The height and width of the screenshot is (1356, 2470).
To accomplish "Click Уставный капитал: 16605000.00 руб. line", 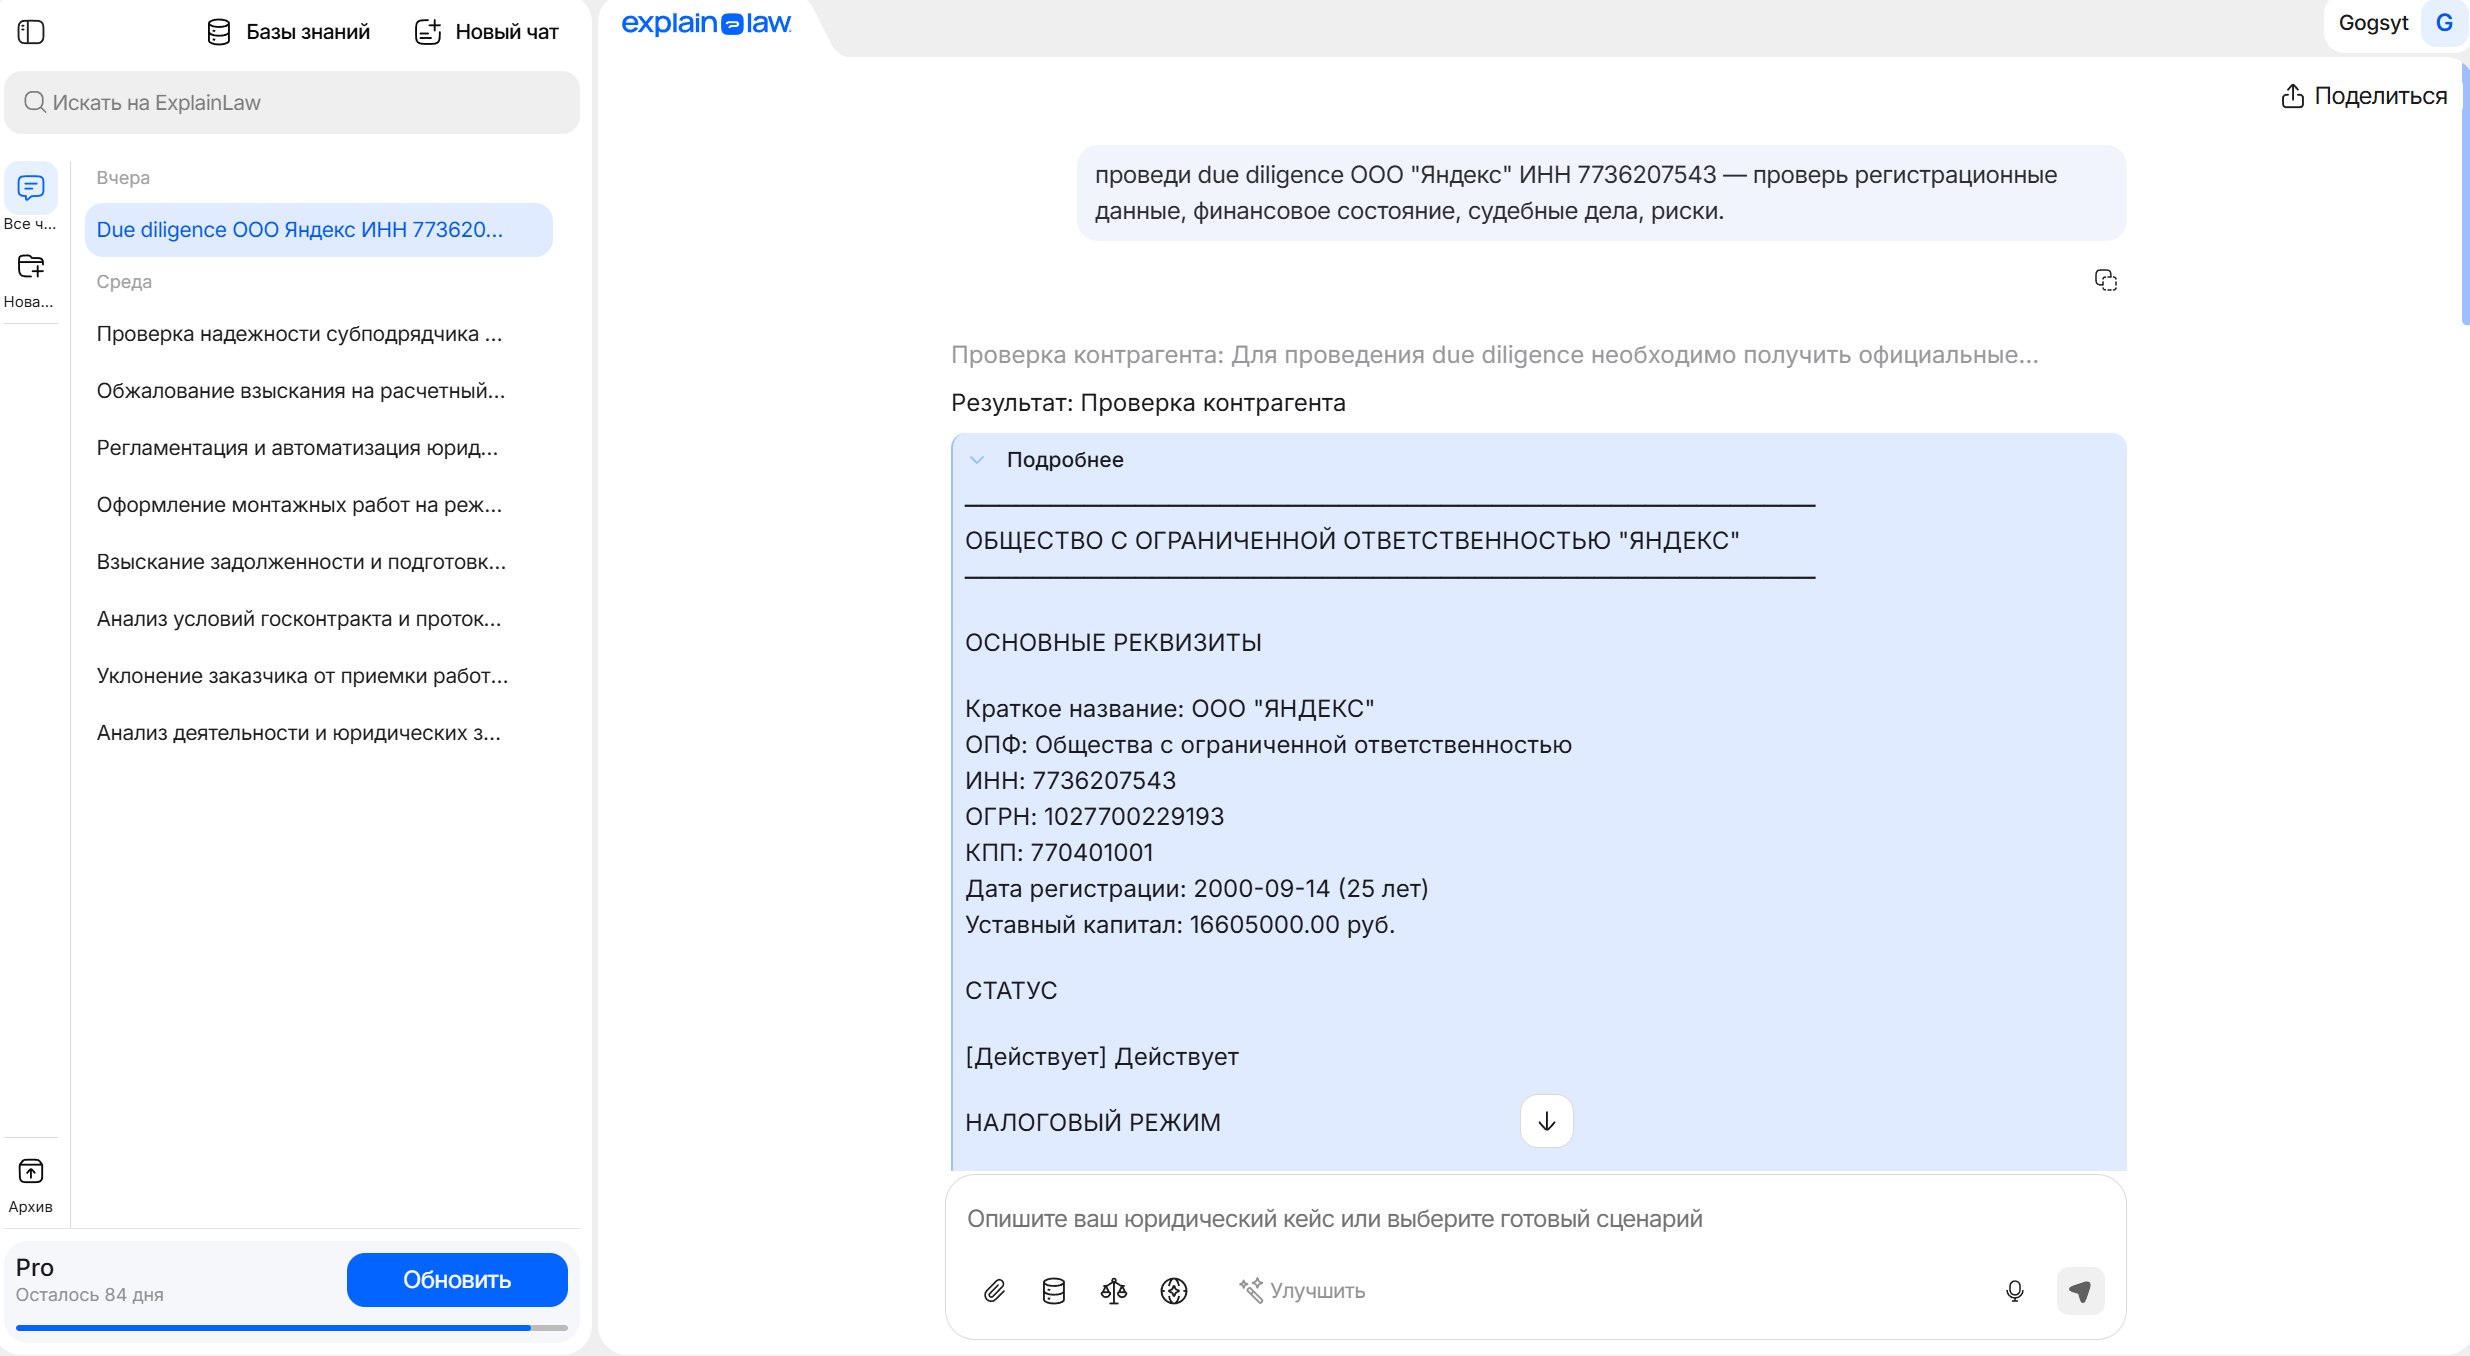I will (1180, 925).
